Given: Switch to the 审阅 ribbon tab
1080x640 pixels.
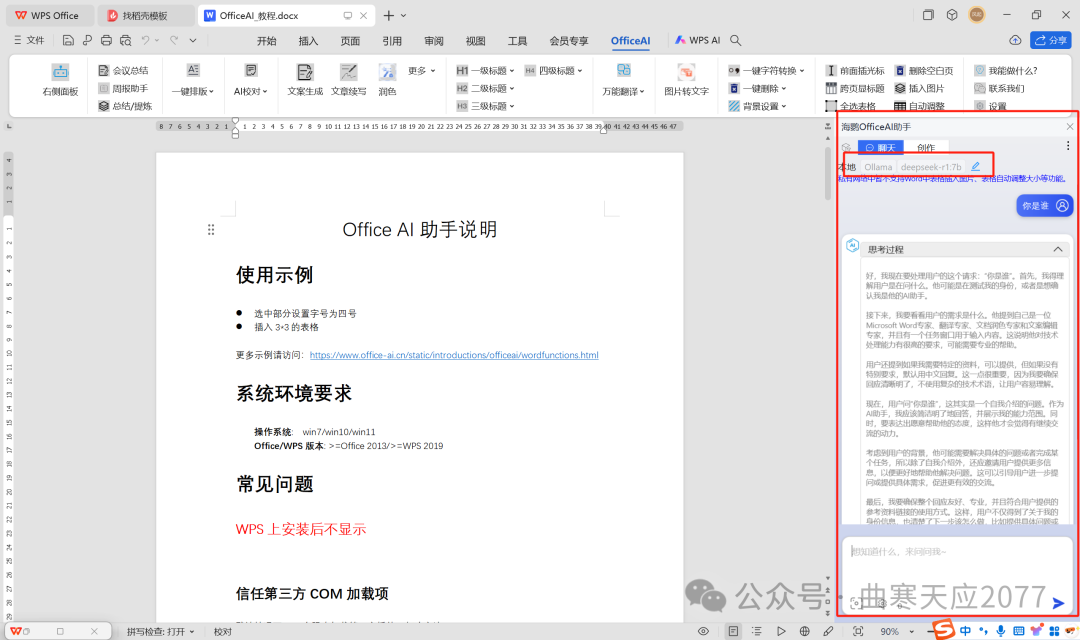Looking at the screenshot, I should [x=434, y=41].
